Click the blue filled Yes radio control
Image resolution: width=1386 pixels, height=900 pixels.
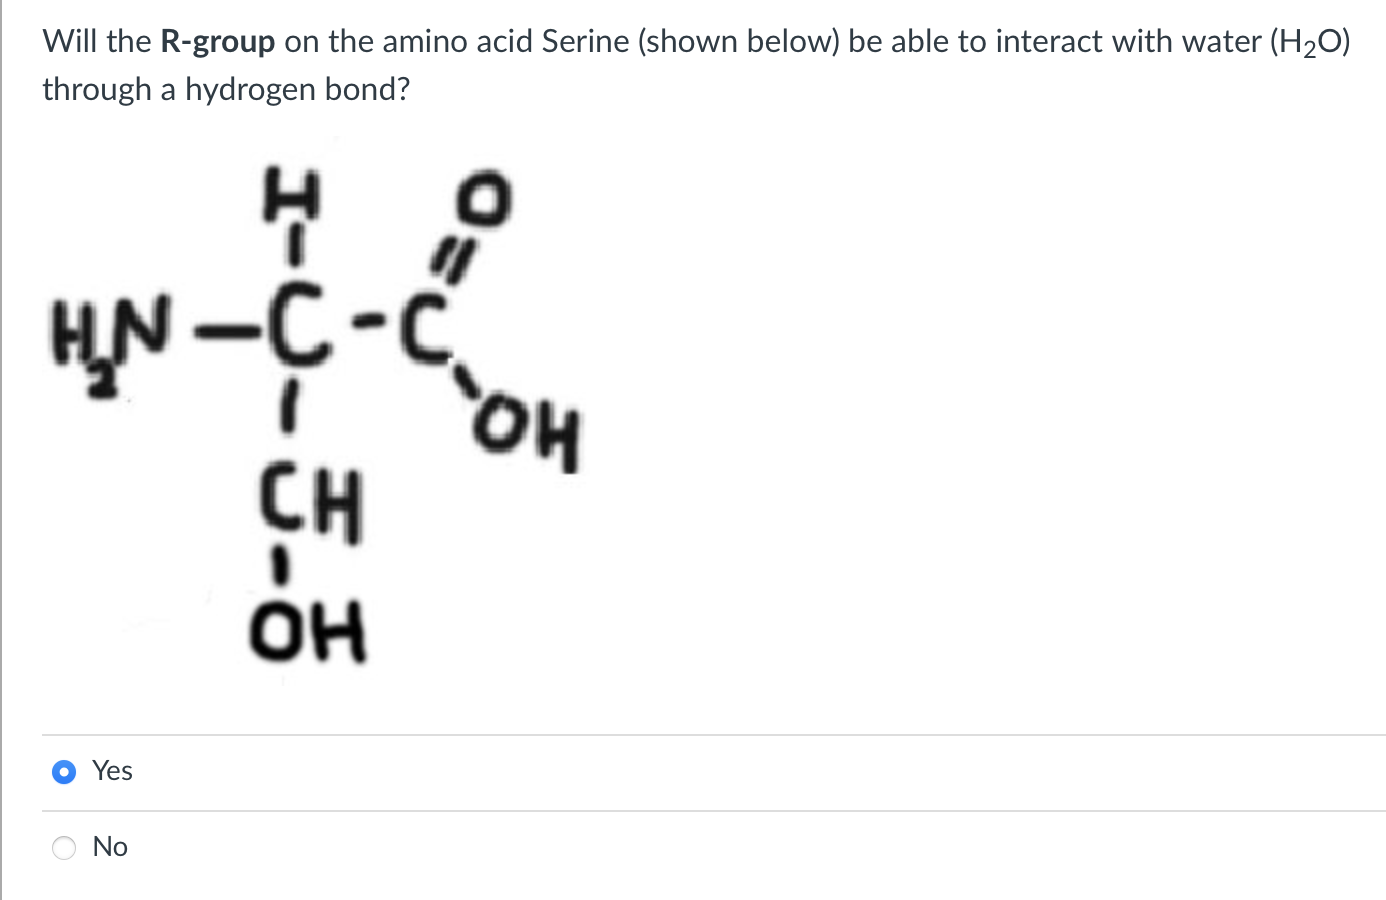pyautogui.click(x=63, y=771)
